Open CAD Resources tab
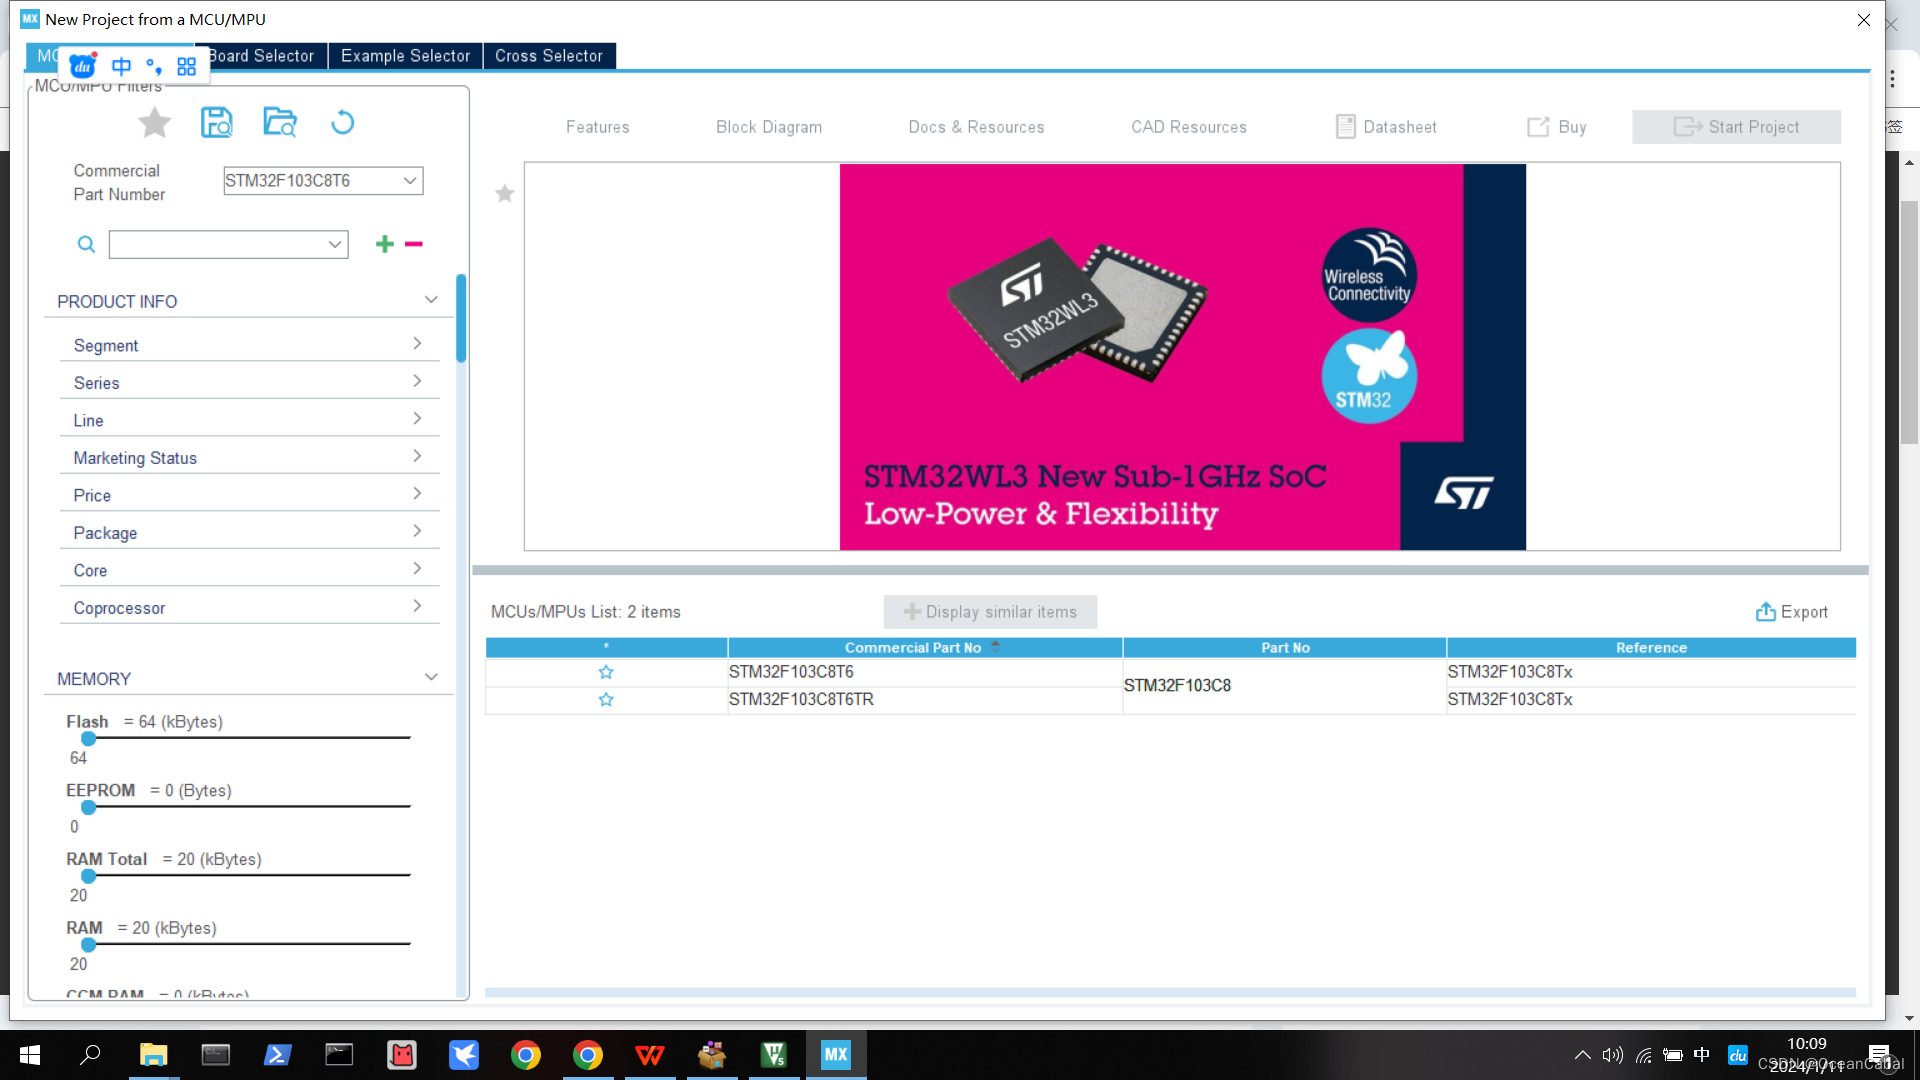1920x1080 pixels. point(1189,127)
